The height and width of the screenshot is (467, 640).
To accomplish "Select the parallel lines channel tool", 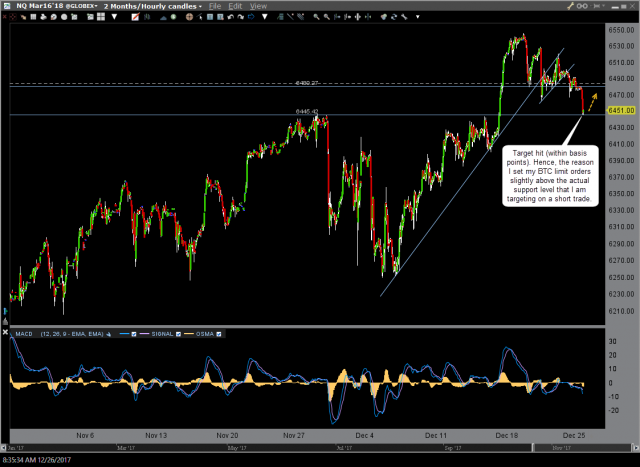I will tap(301, 17).
